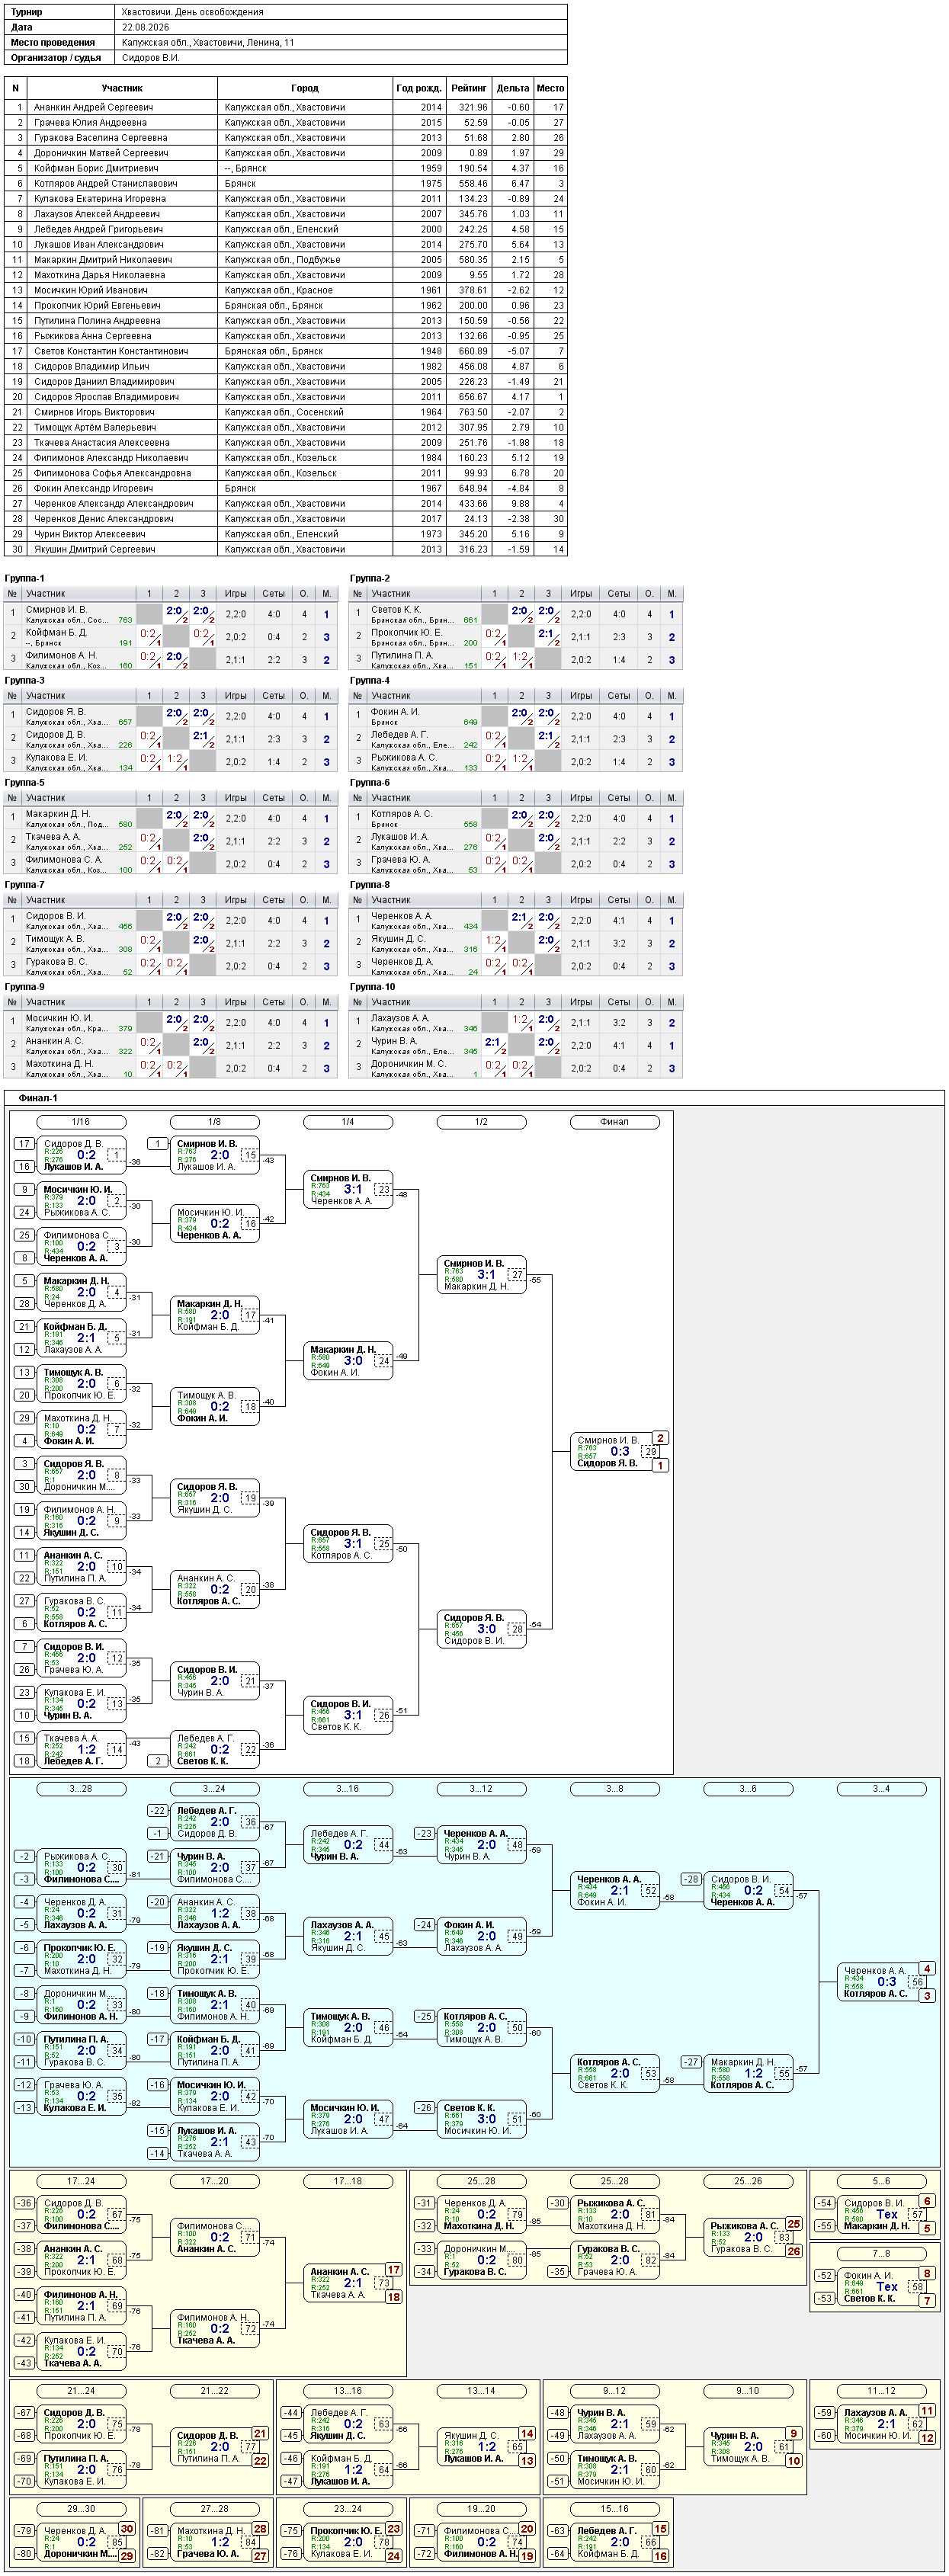Select the date value "22.08.2026"
Image resolution: width=949 pixels, height=2576 pixels.
tap(146, 27)
